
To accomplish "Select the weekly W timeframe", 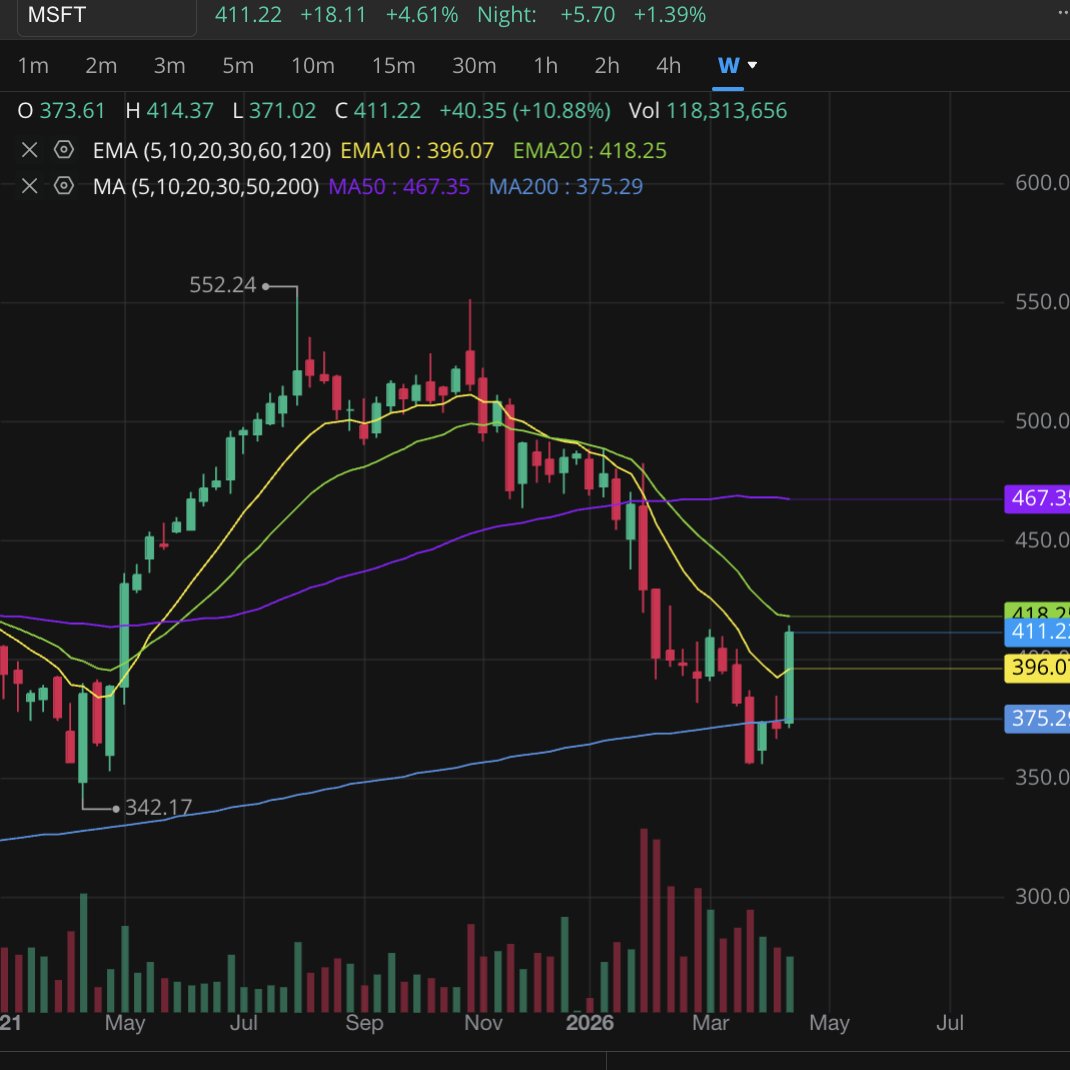I will pos(728,66).
